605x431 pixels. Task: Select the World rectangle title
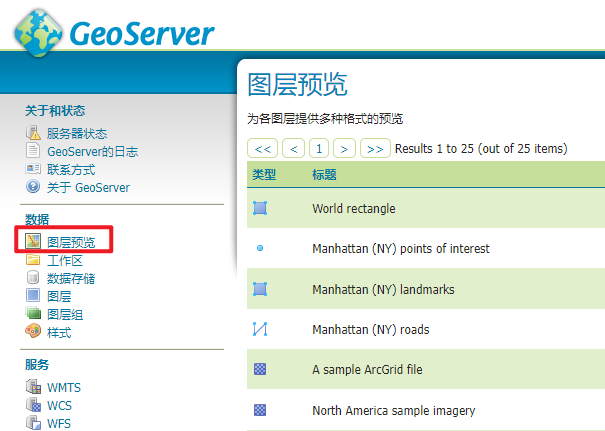pyautogui.click(x=354, y=208)
